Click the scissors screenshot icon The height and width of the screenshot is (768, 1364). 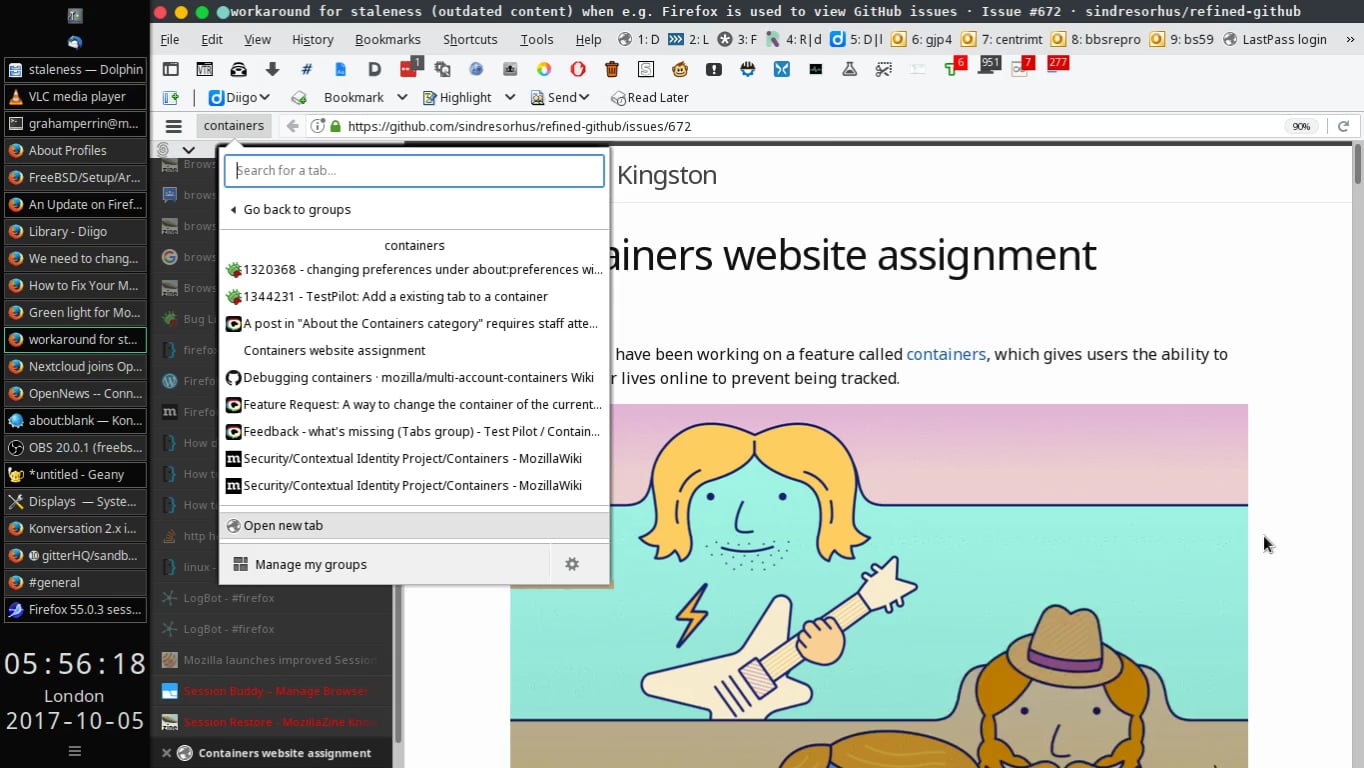884,69
